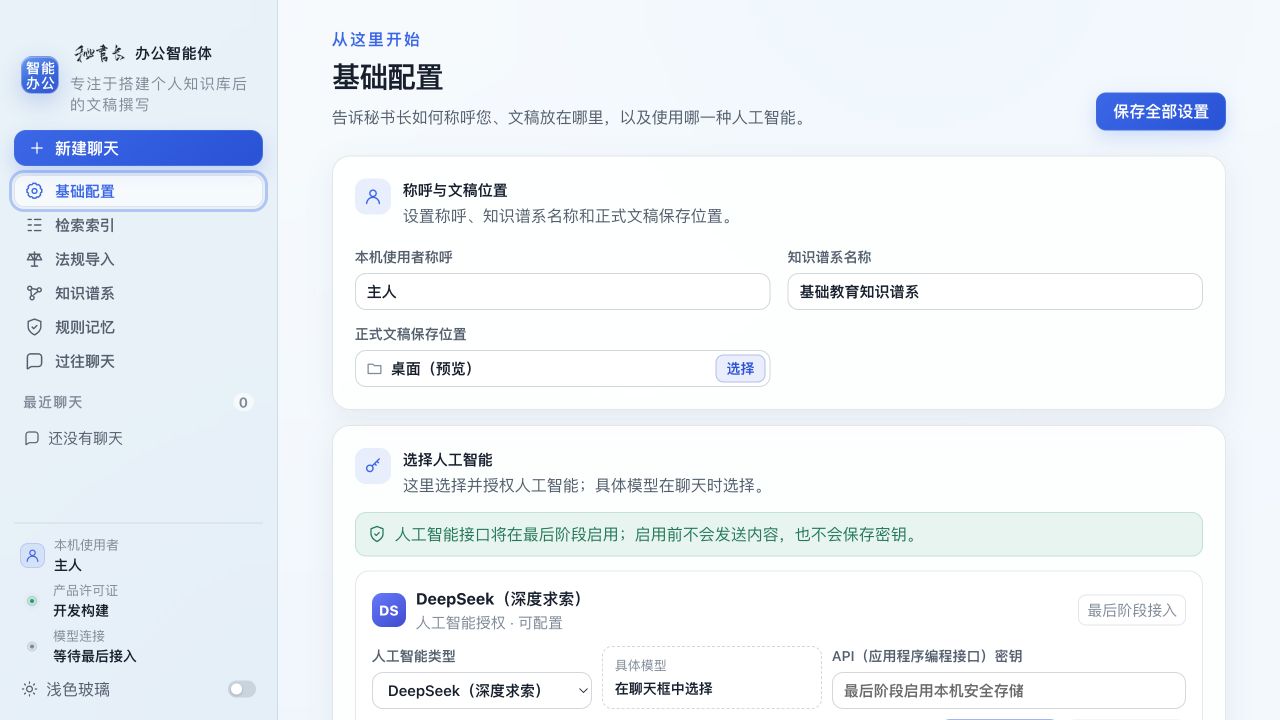
Task: Click the grey status dot by 模型连接
Action: pyautogui.click(x=32, y=646)
